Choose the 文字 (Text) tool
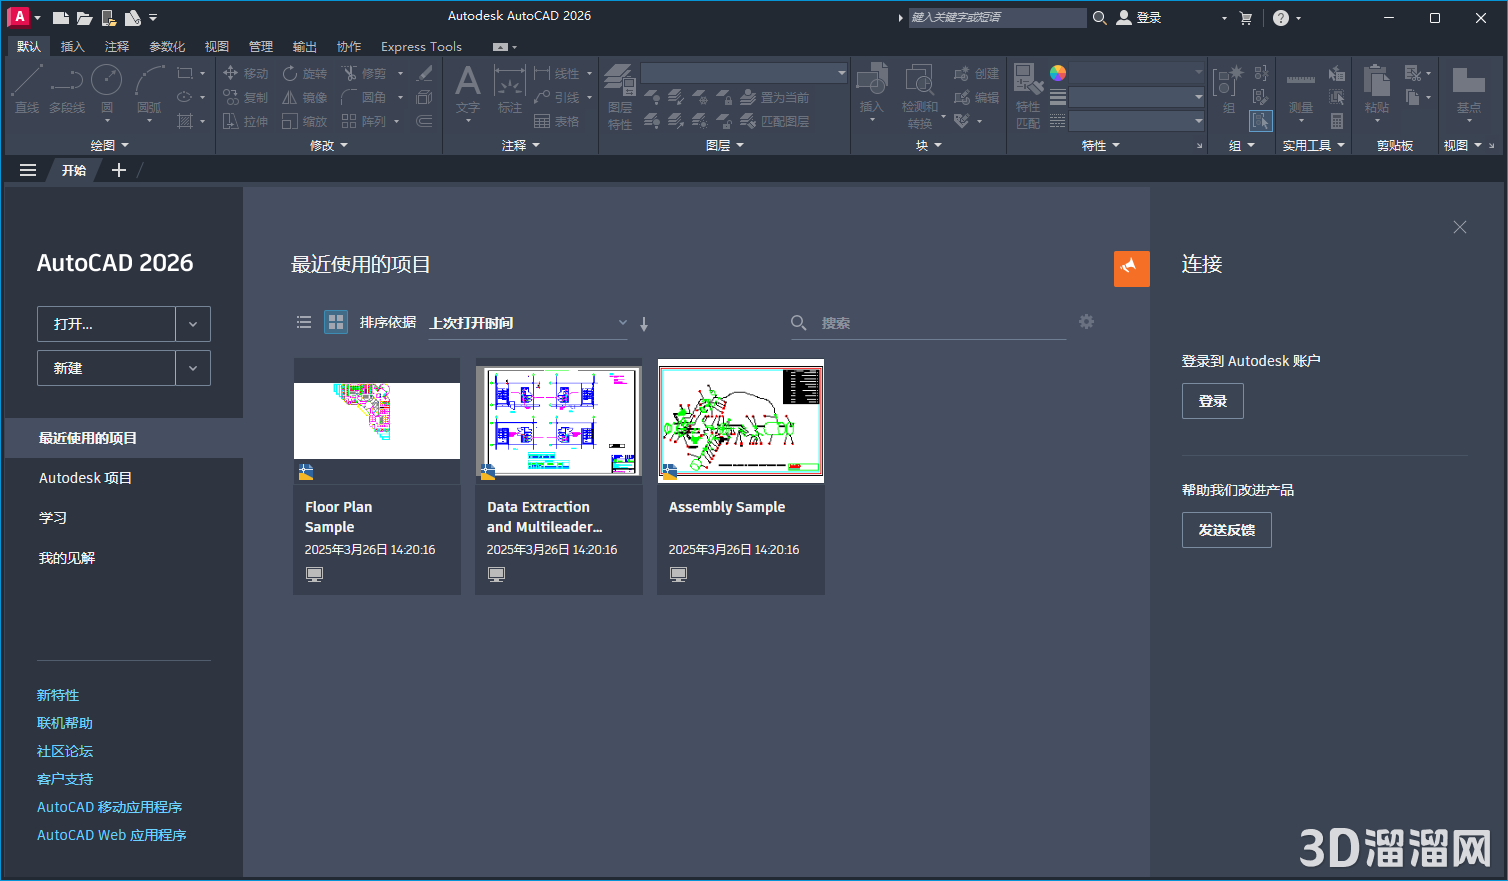 (468, 90)
